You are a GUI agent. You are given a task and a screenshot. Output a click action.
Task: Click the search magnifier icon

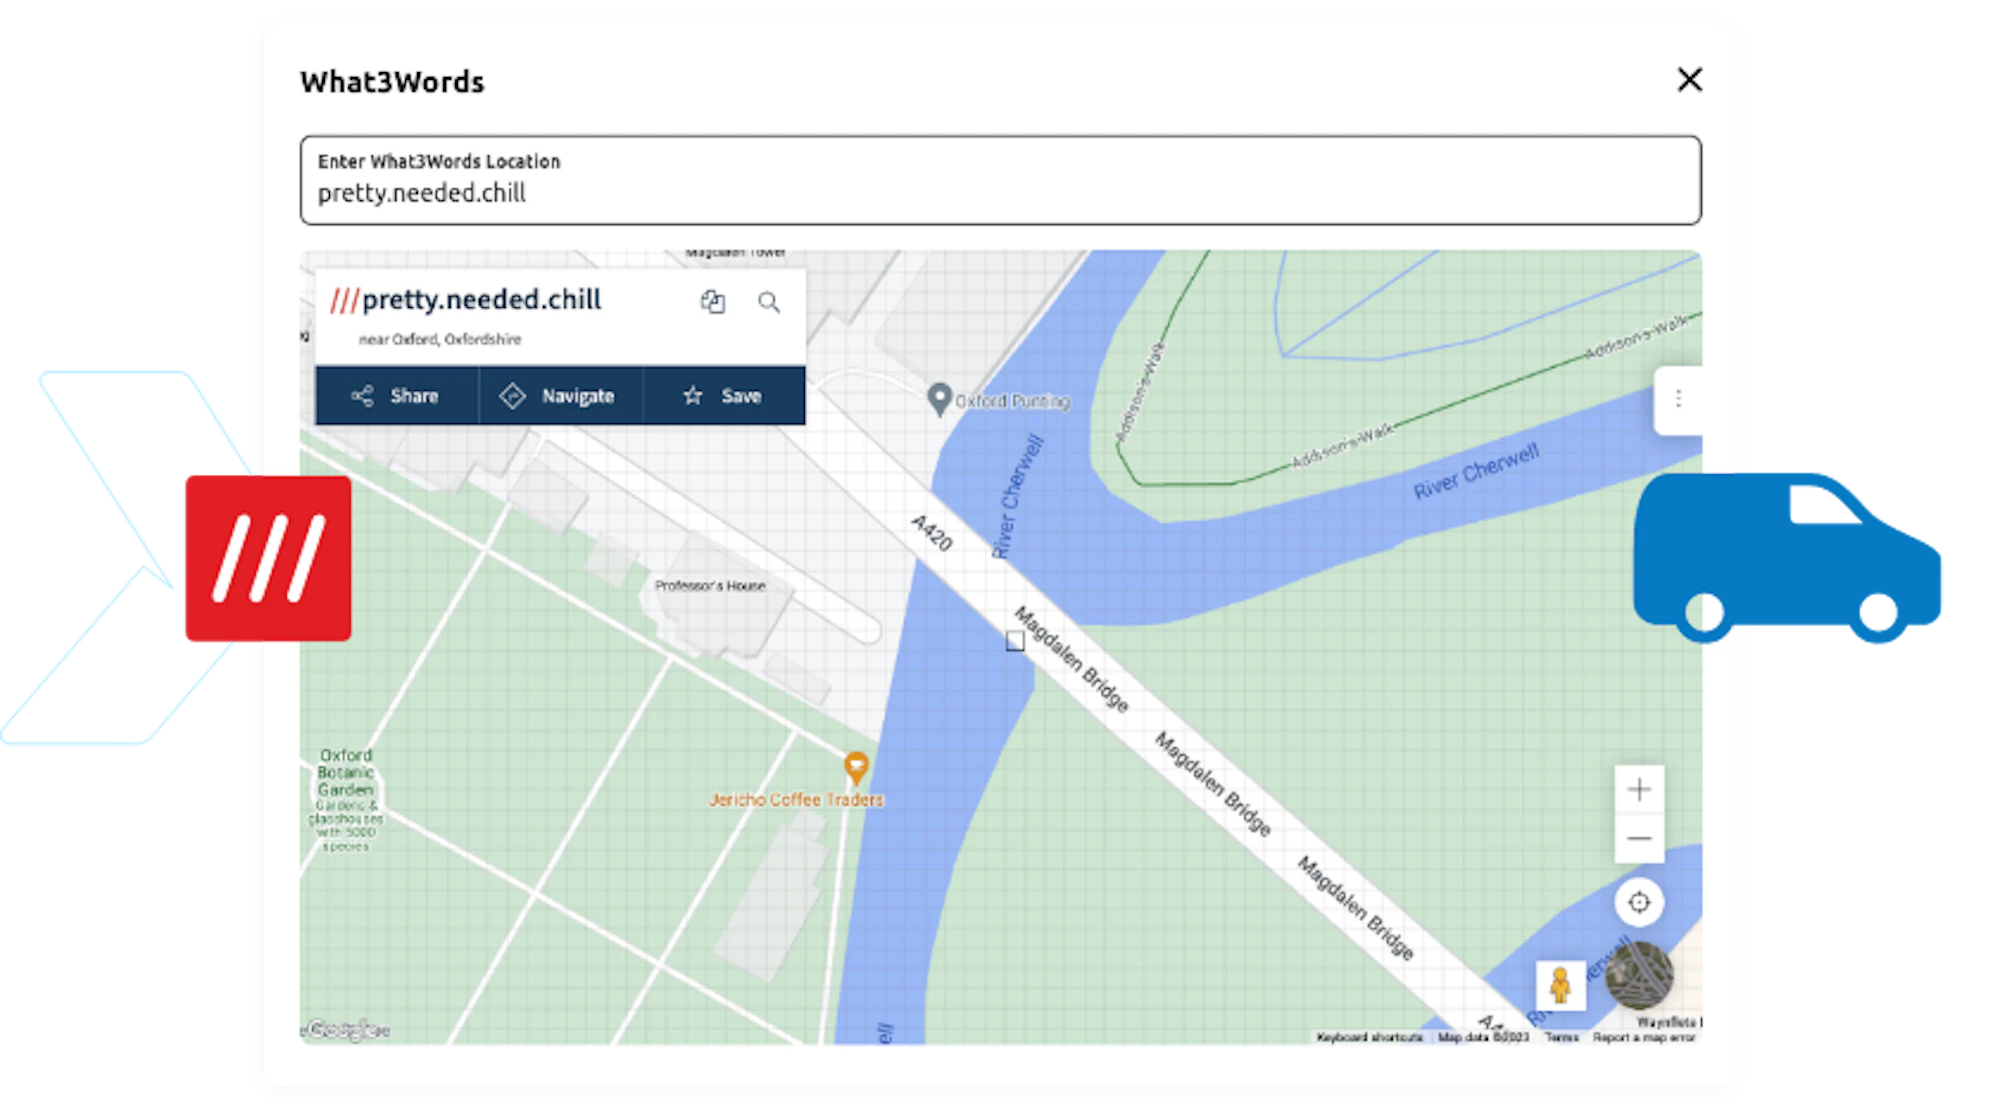pos(768,302)
